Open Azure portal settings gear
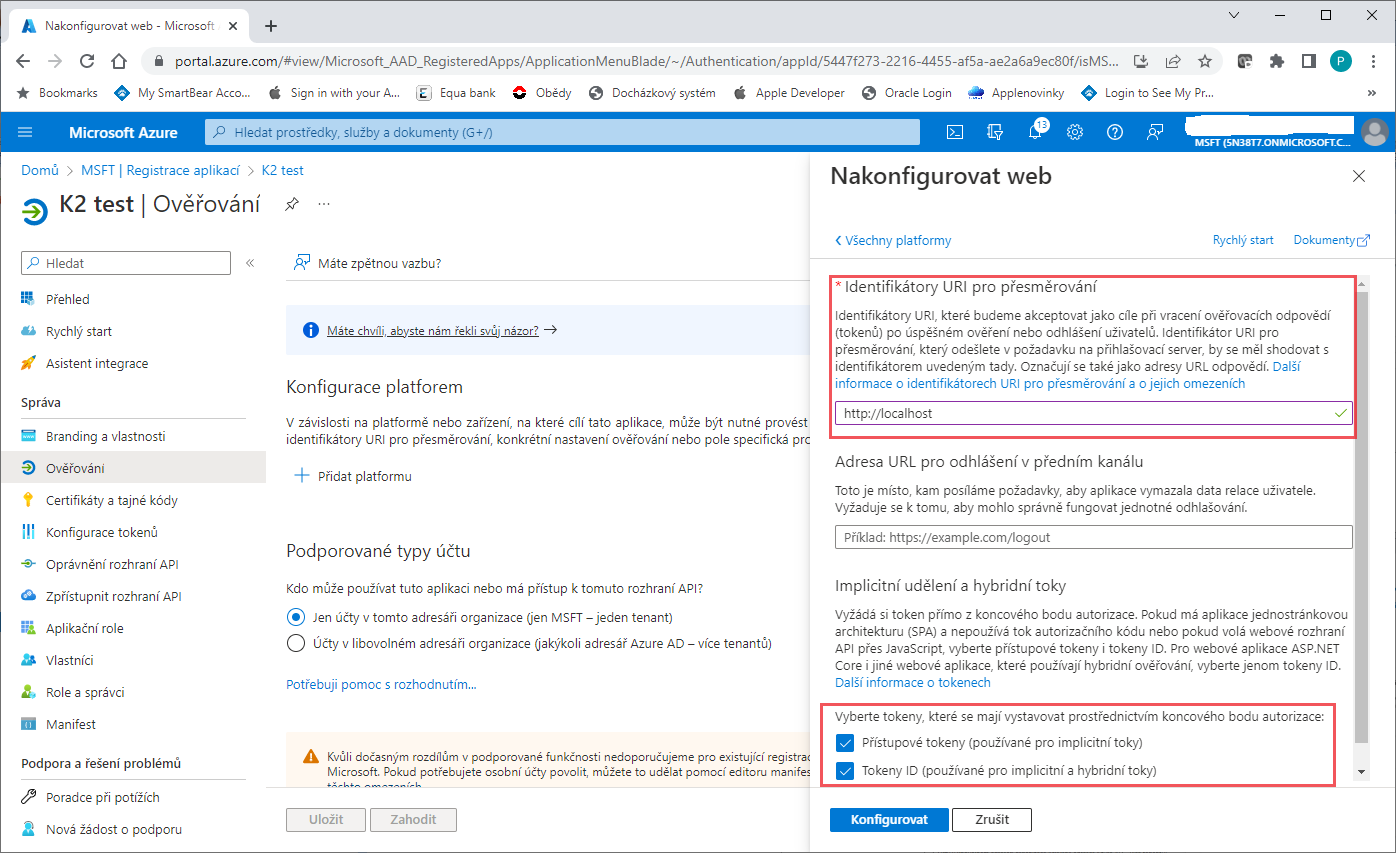Viewport: 1396px width, 853px height. (1075, 132)
